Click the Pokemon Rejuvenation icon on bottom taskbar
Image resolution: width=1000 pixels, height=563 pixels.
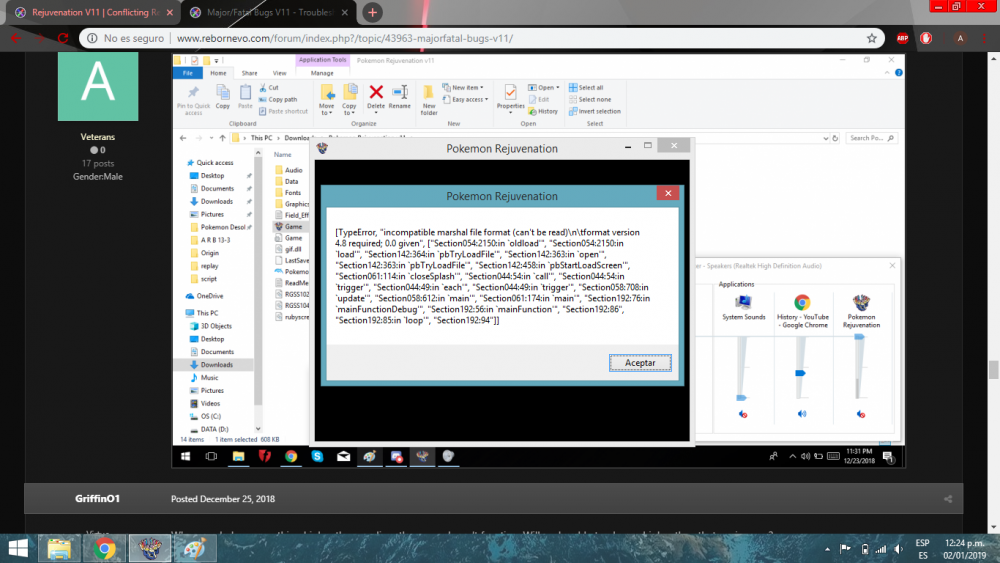click(150, 548)
